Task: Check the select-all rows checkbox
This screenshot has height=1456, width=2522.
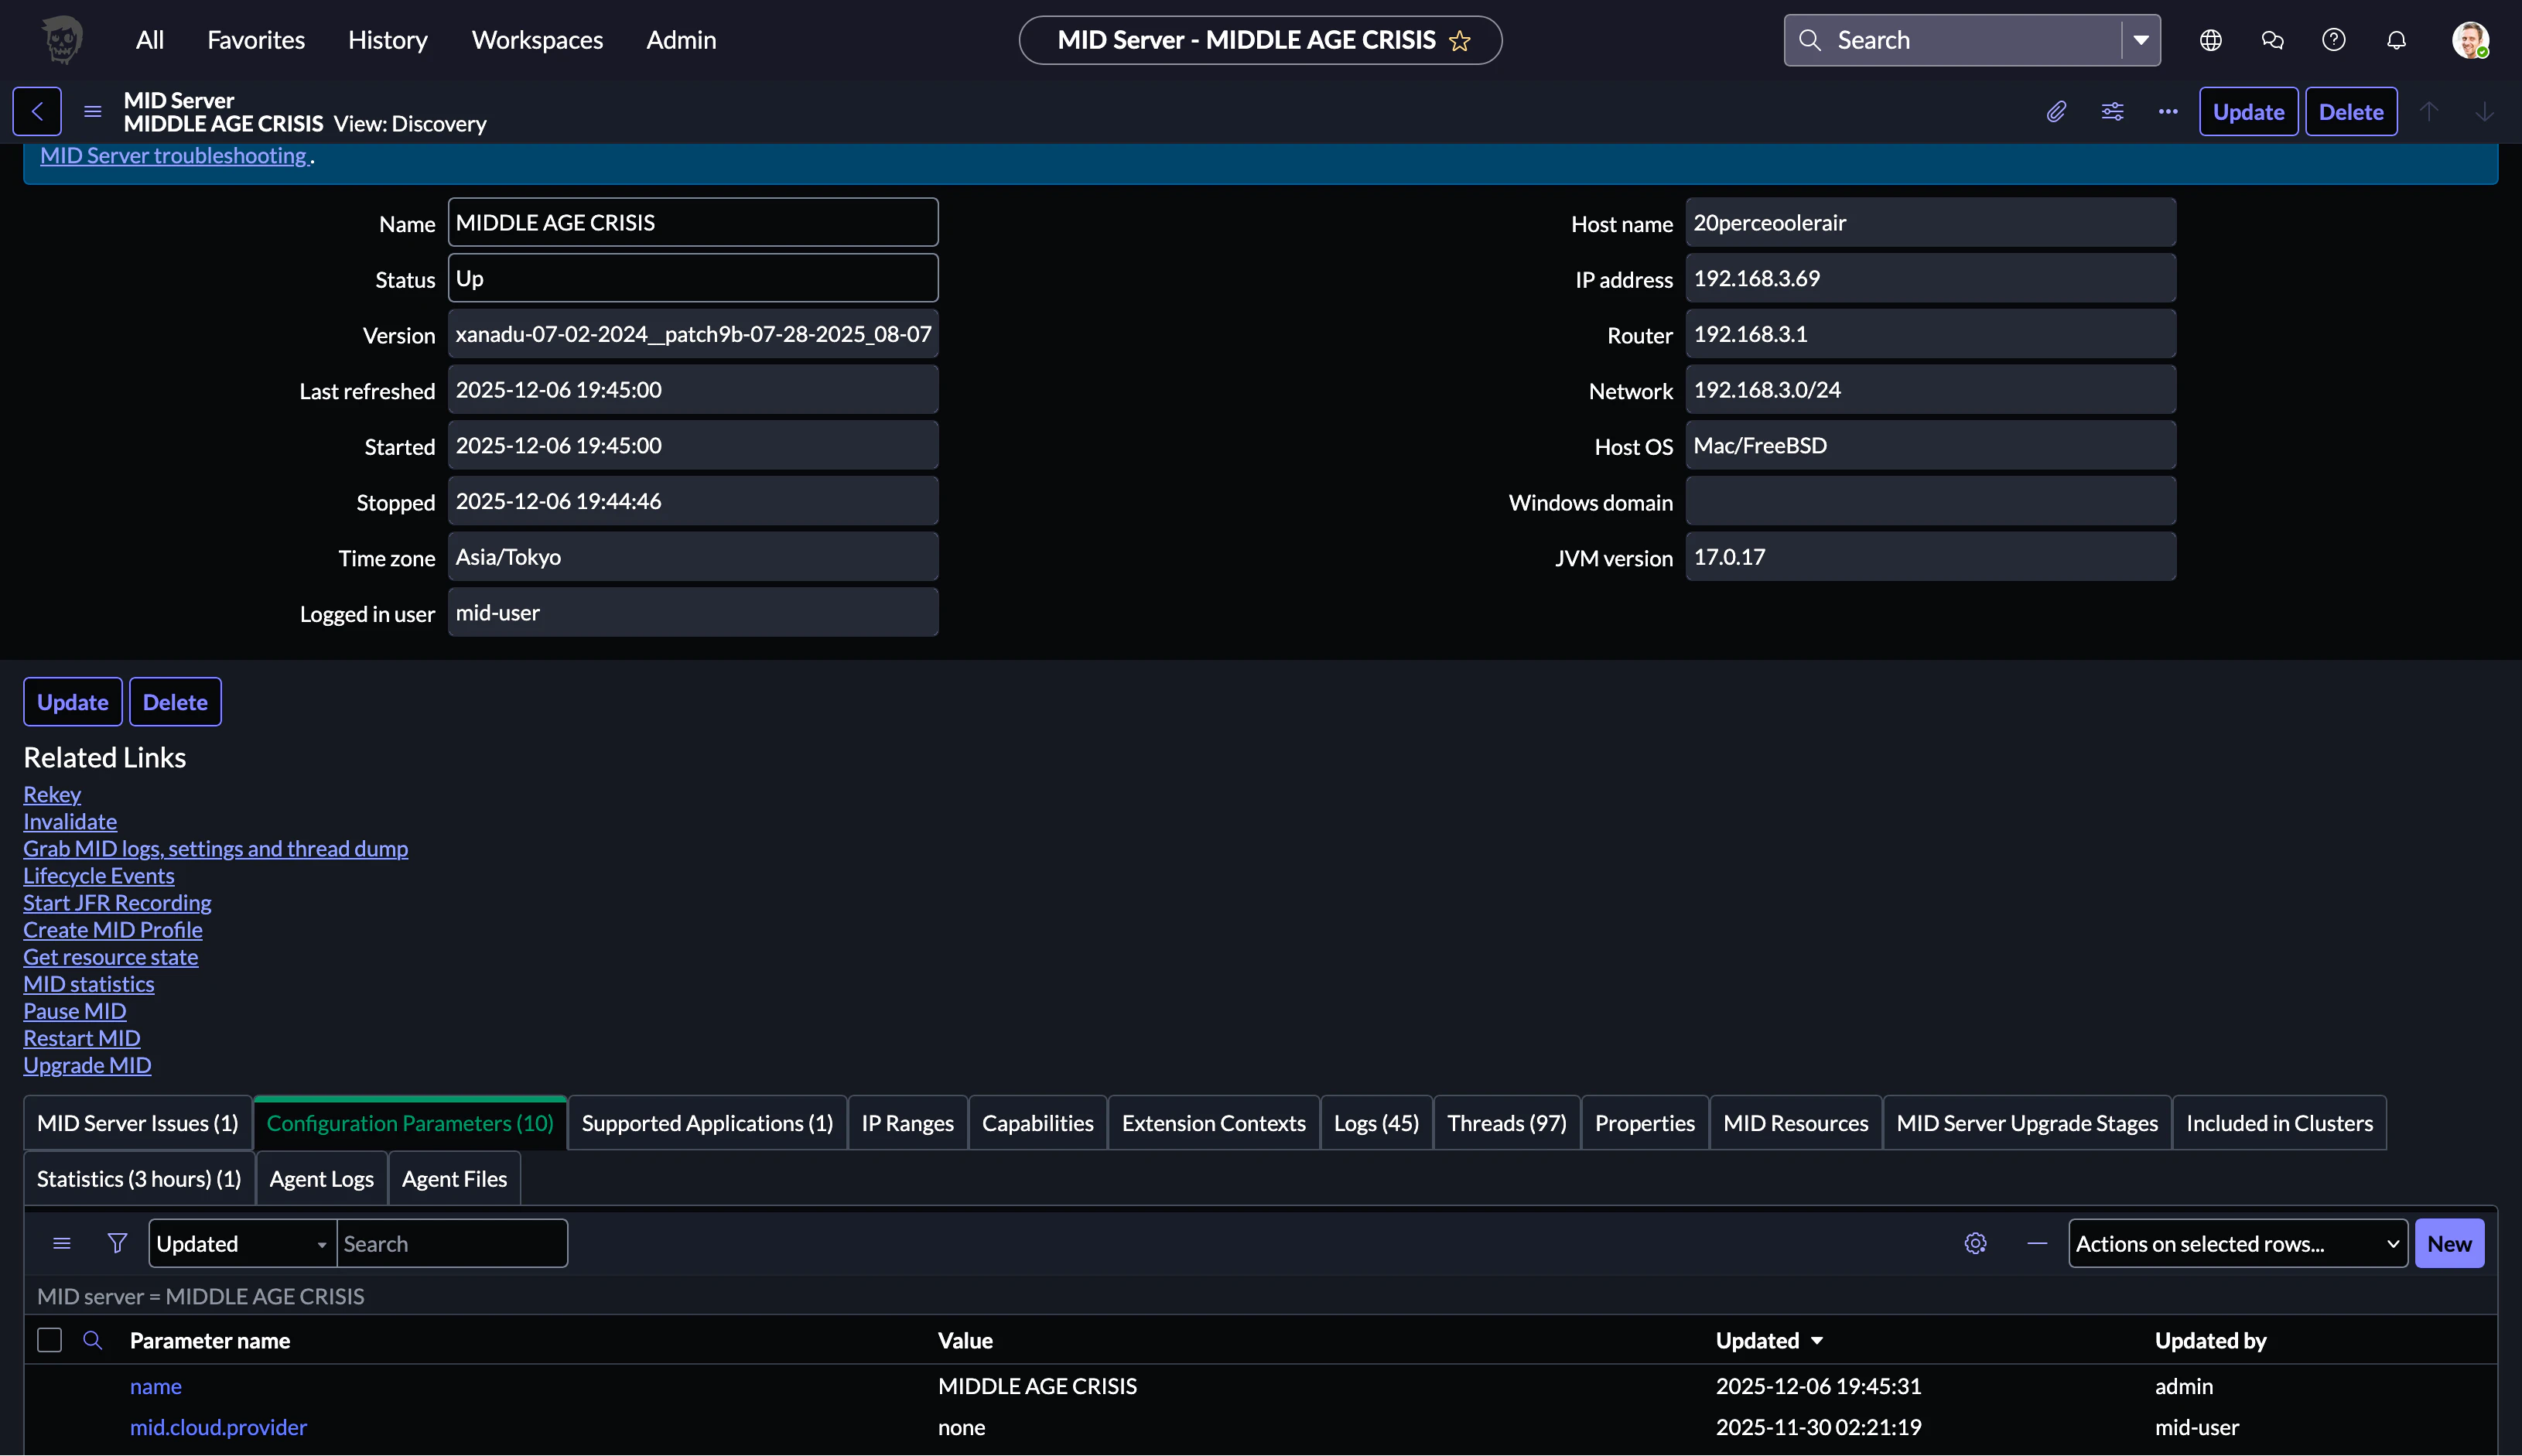Action: coord(49,1340)
